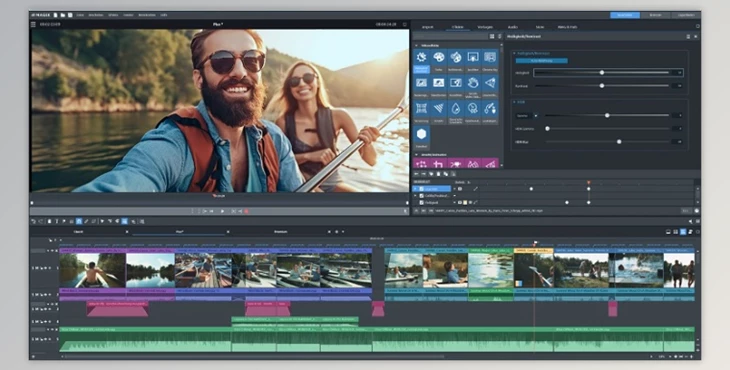The image size is (730, 370).
Task: Select the title T tool in timeline toolbar
Action: point(56,222)
